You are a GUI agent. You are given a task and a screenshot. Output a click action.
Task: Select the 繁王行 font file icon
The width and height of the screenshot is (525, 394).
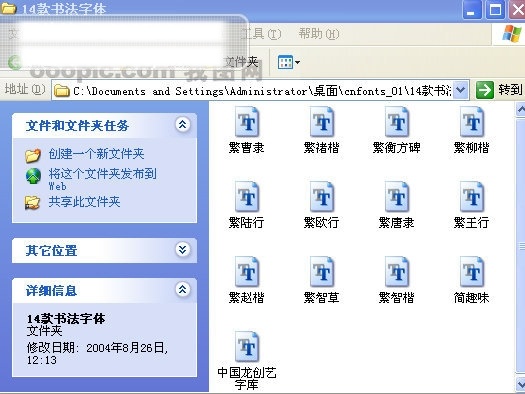(472, 196)
